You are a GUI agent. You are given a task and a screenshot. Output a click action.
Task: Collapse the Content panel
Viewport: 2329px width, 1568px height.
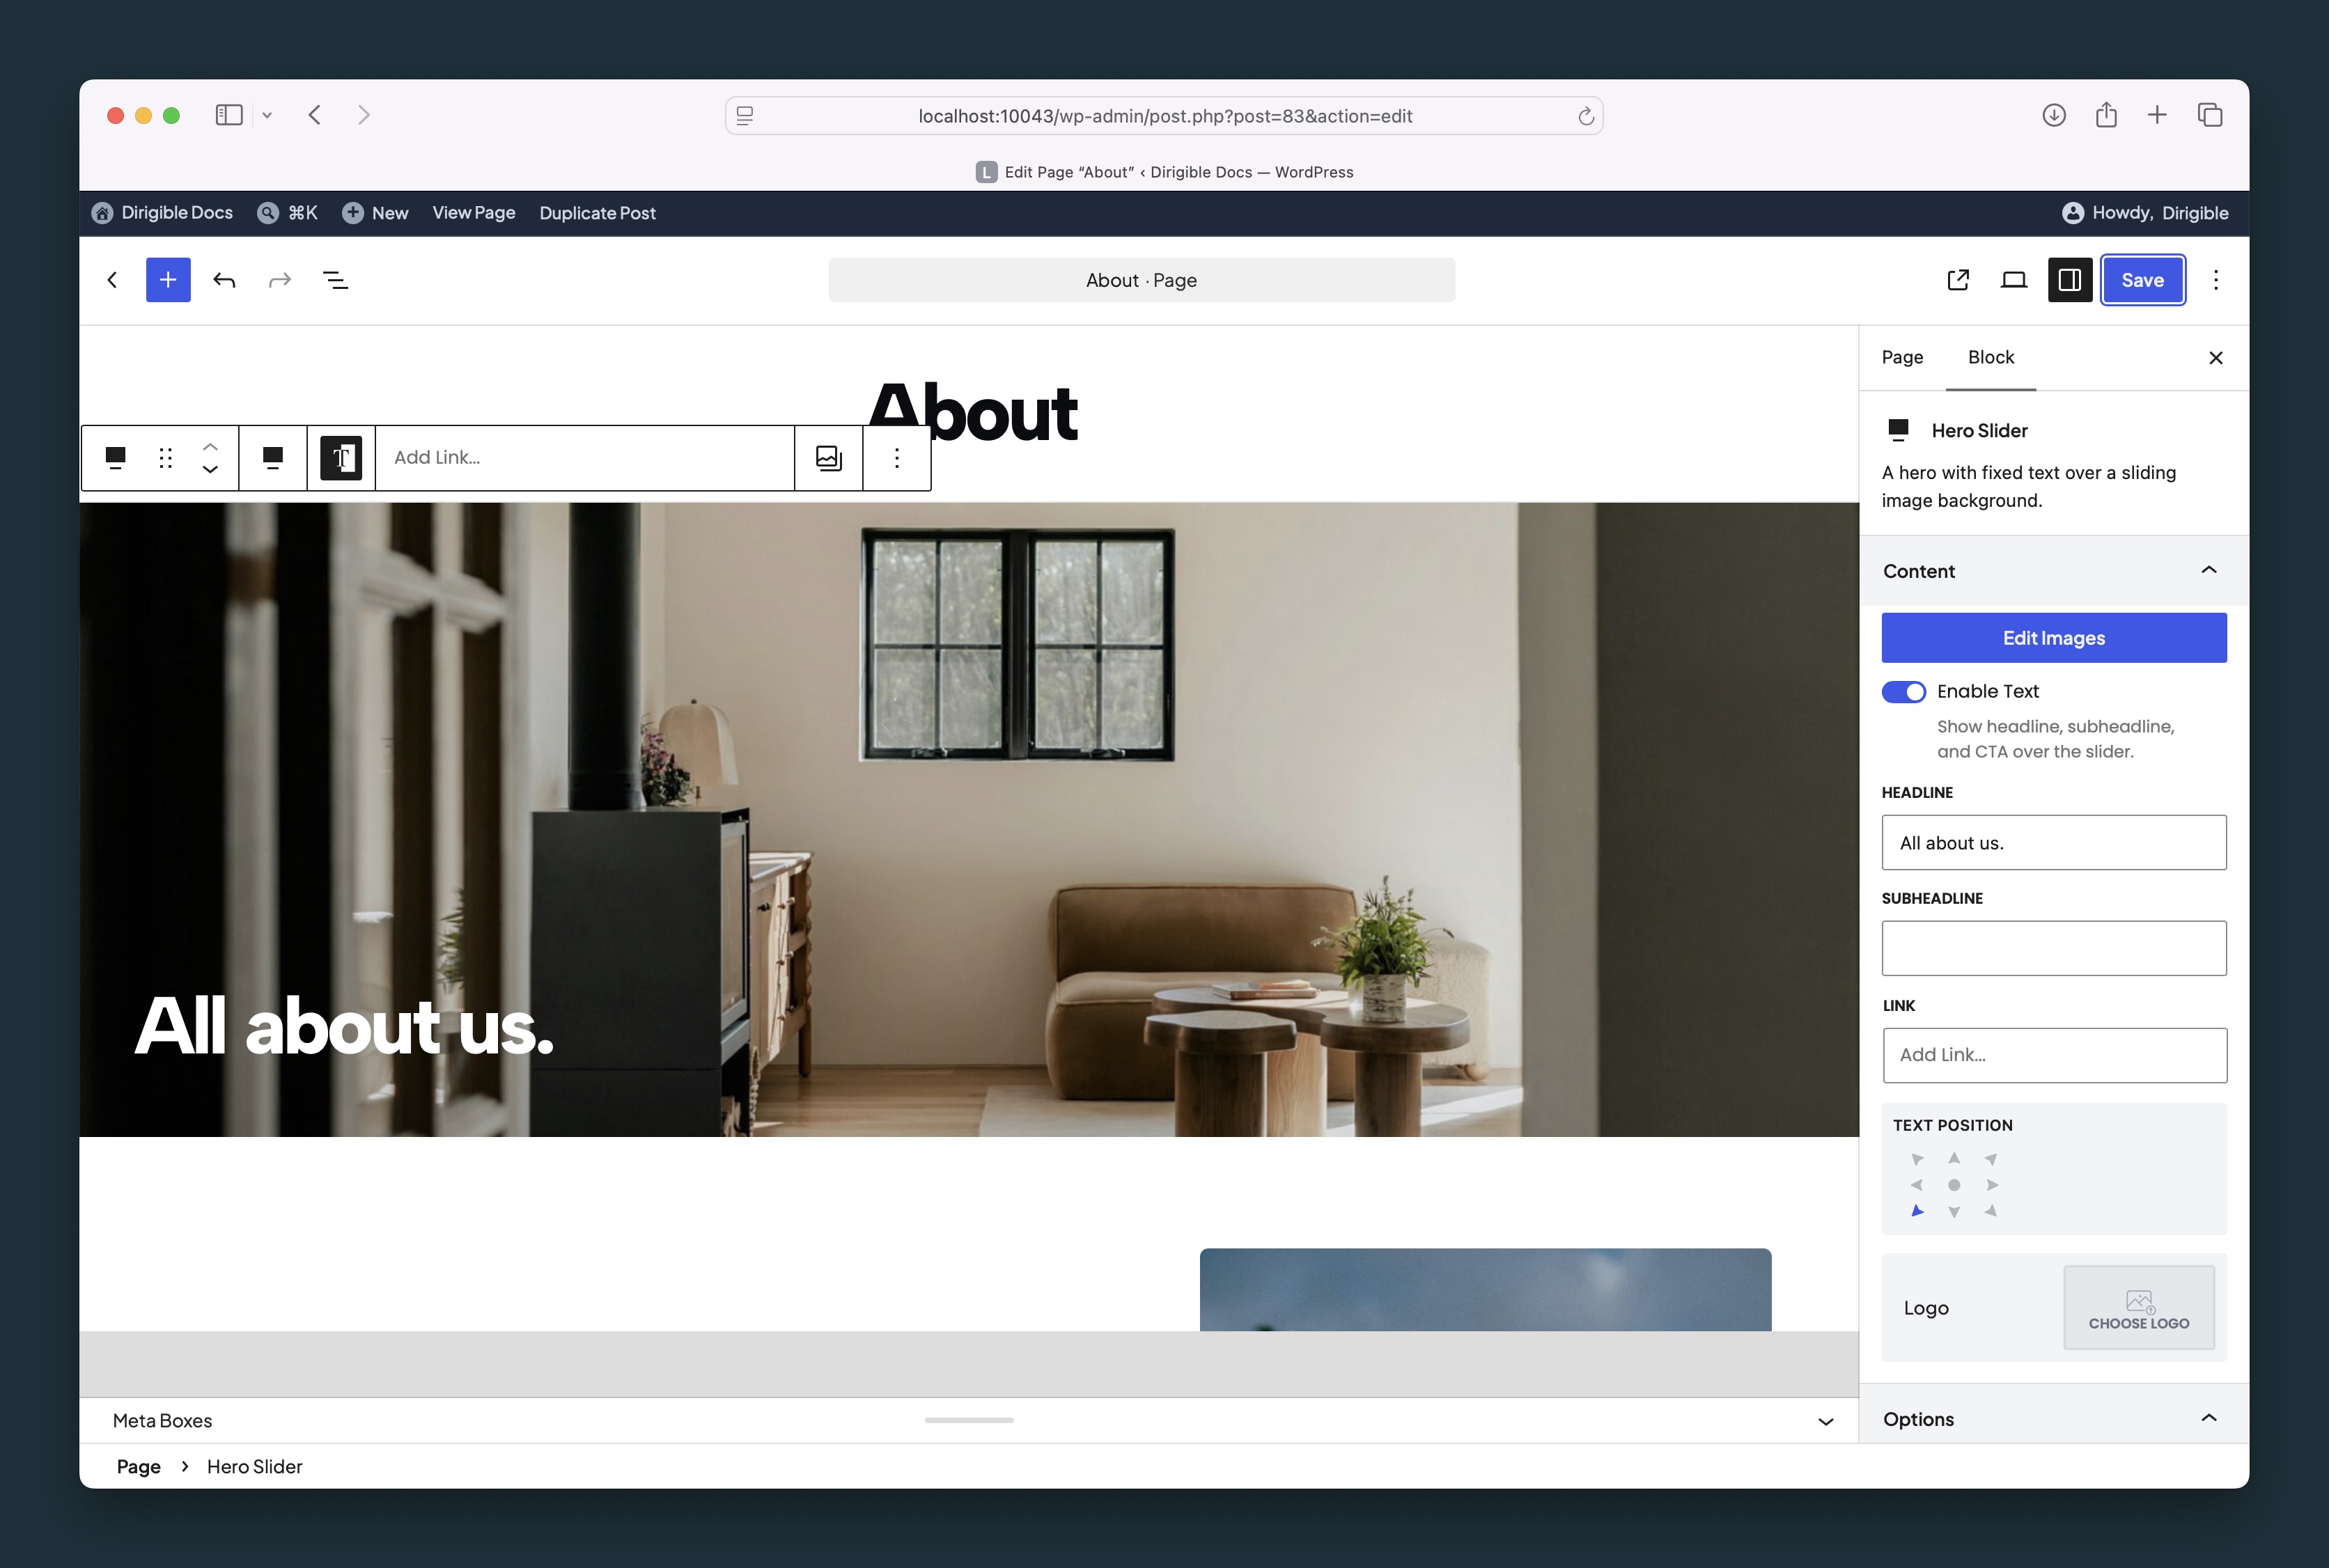click(x=2209, y=570)
